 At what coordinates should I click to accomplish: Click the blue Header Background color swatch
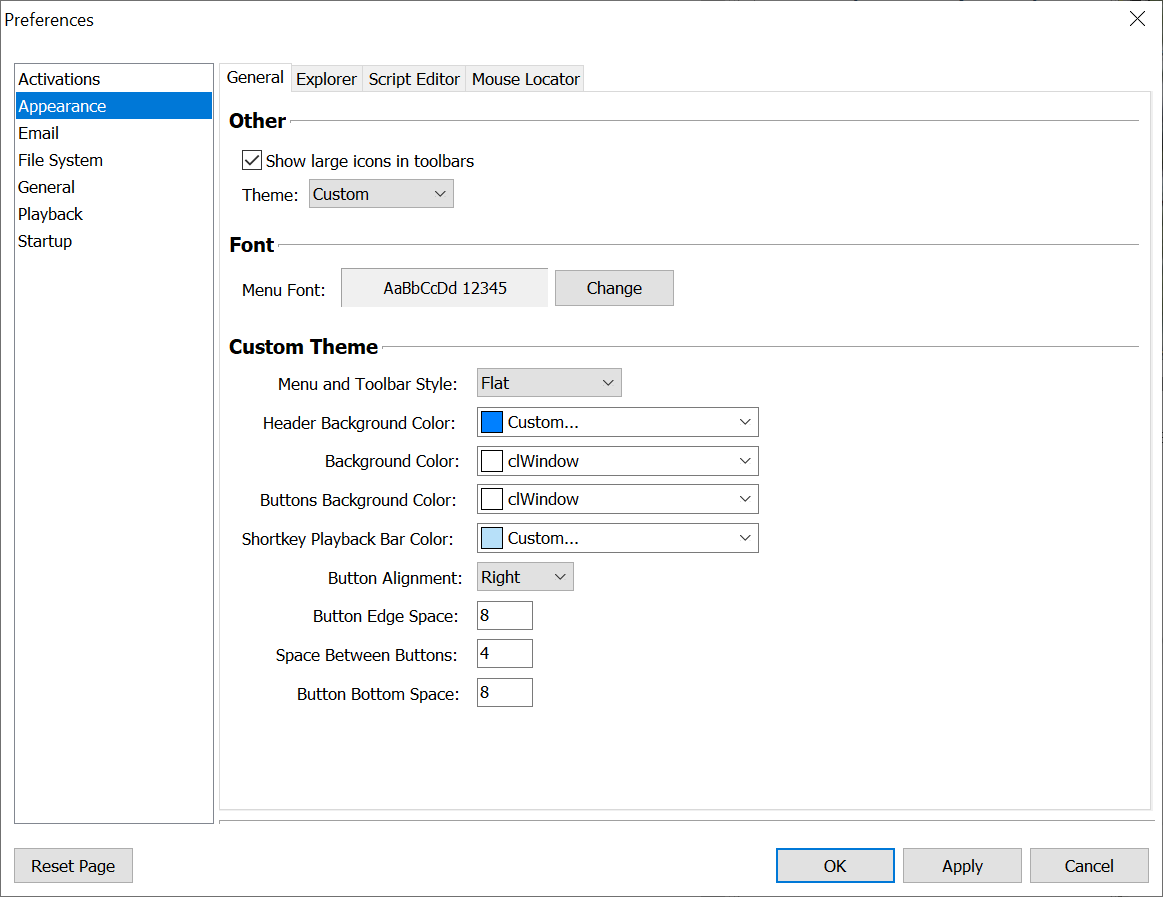tap(492, 422)
